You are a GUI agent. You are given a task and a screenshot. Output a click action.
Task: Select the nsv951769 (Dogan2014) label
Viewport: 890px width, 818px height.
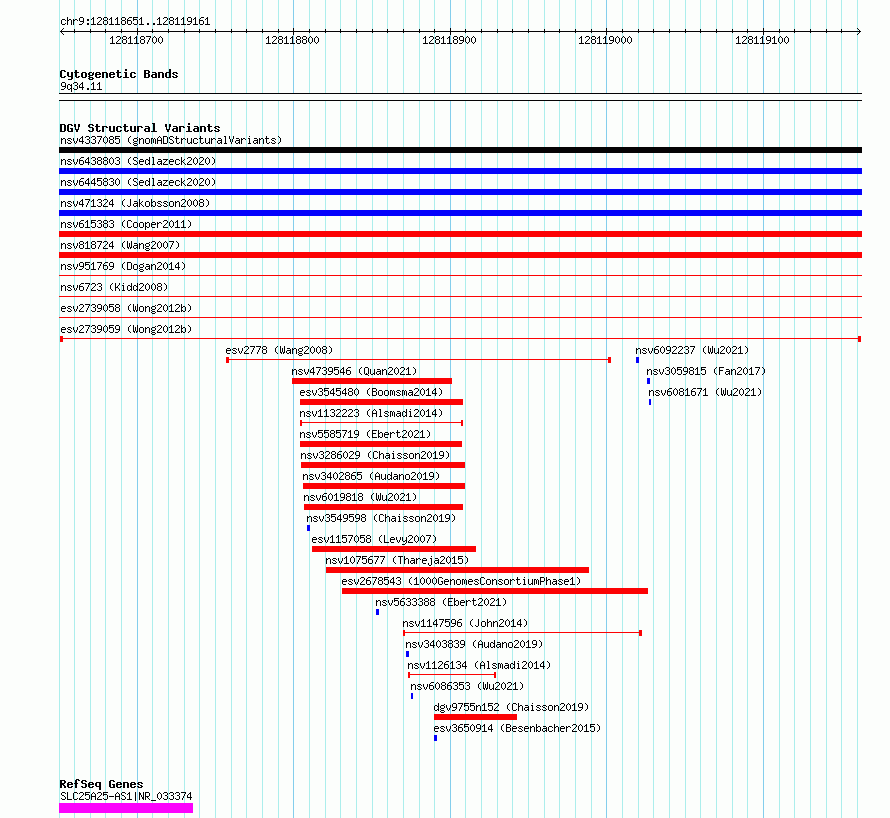pyautogui.click(x=123, y=266)
